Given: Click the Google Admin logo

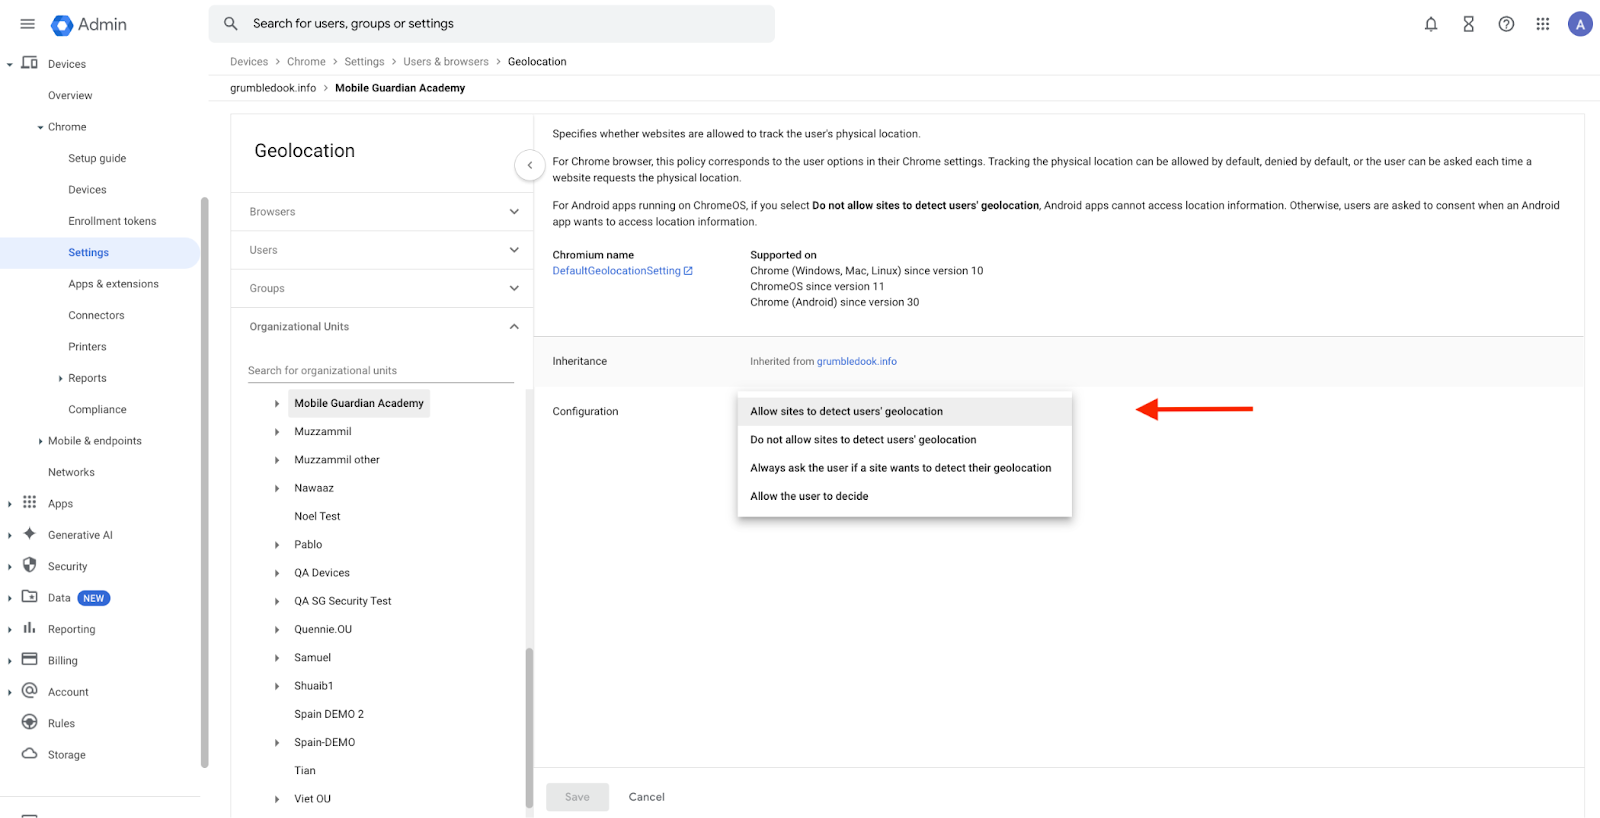Looking at the screenshot, I should tap(89, 25).
